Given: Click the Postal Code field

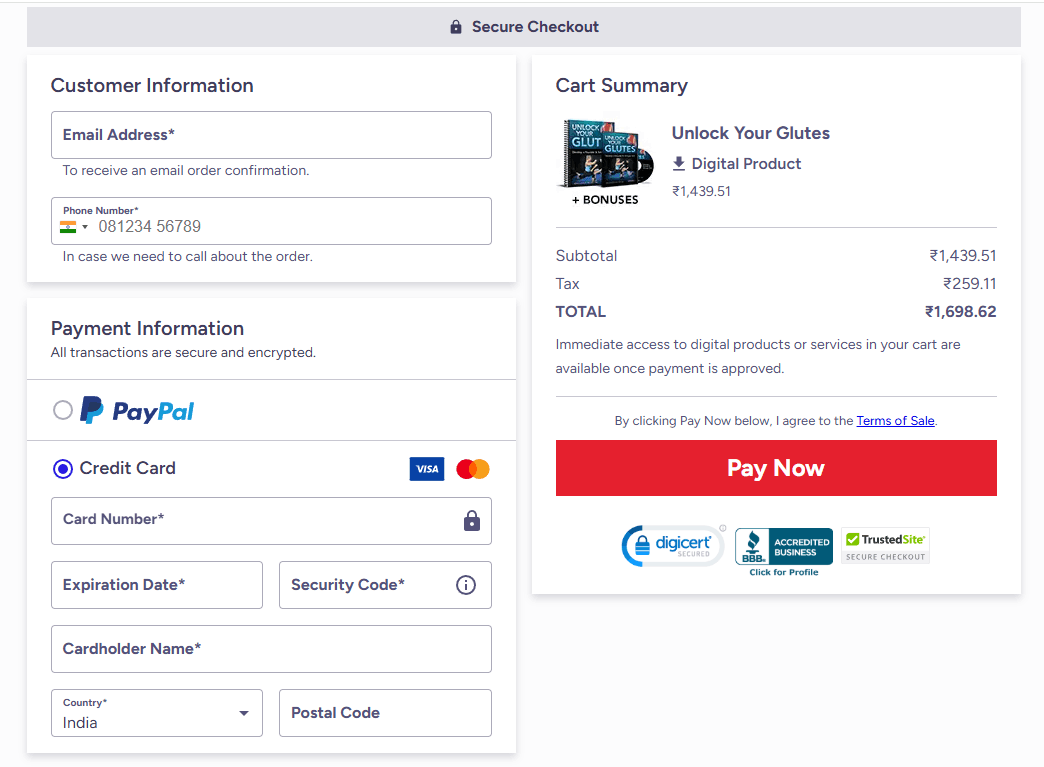Looking at the screenshot, I should click(385, 713).
